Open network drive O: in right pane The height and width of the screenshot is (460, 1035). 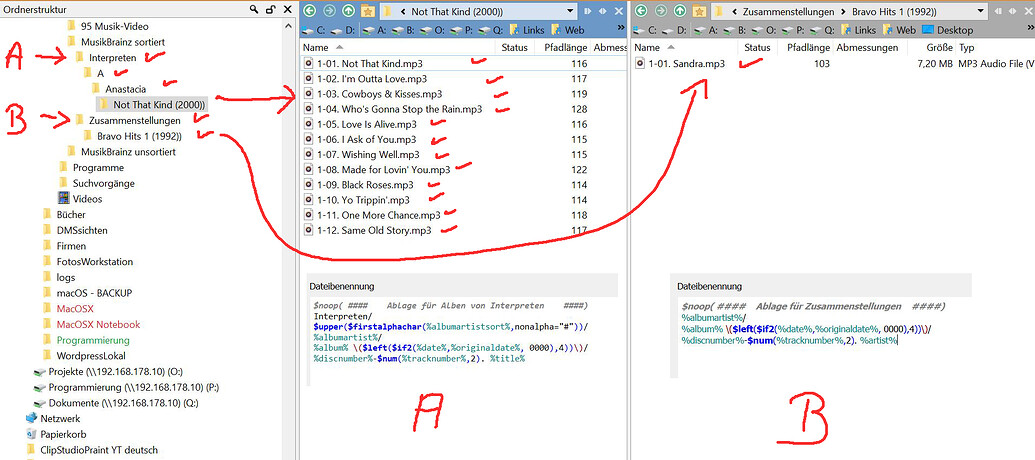point(762,30)
